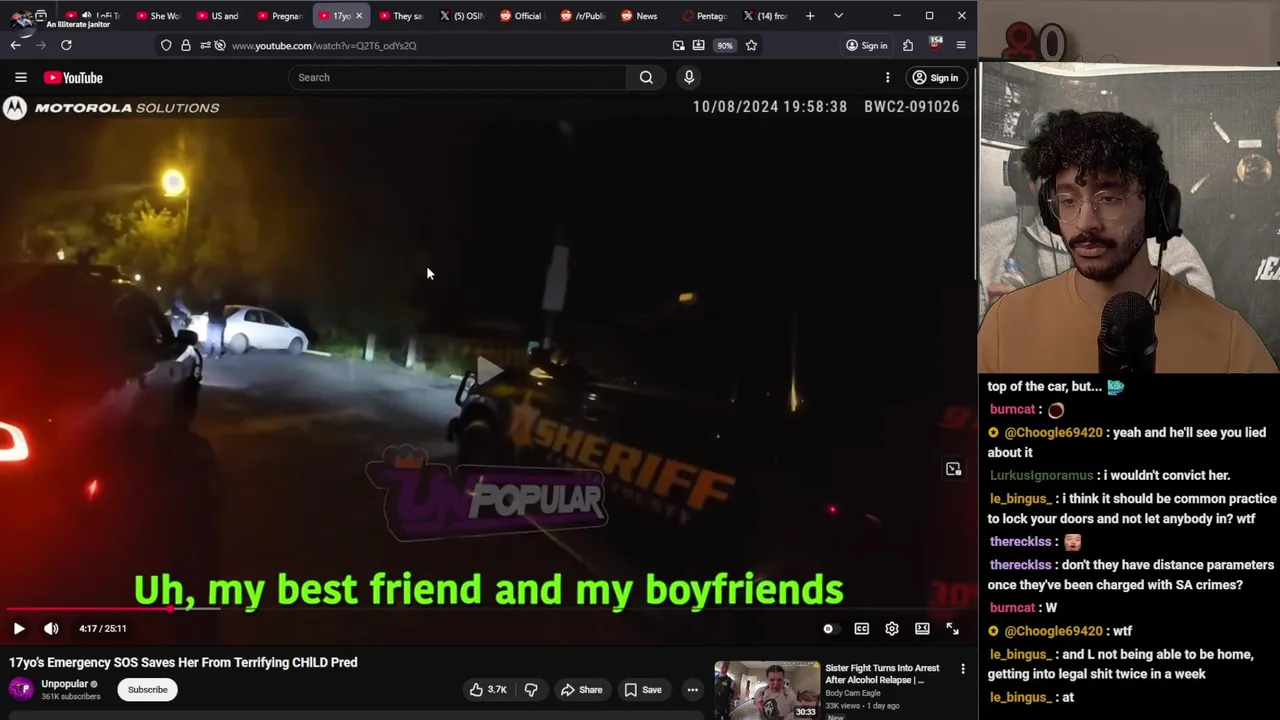Image resolution: width=1280 pixels, height=720 pixels.
Task: Share the video
Action: [581, 689]
